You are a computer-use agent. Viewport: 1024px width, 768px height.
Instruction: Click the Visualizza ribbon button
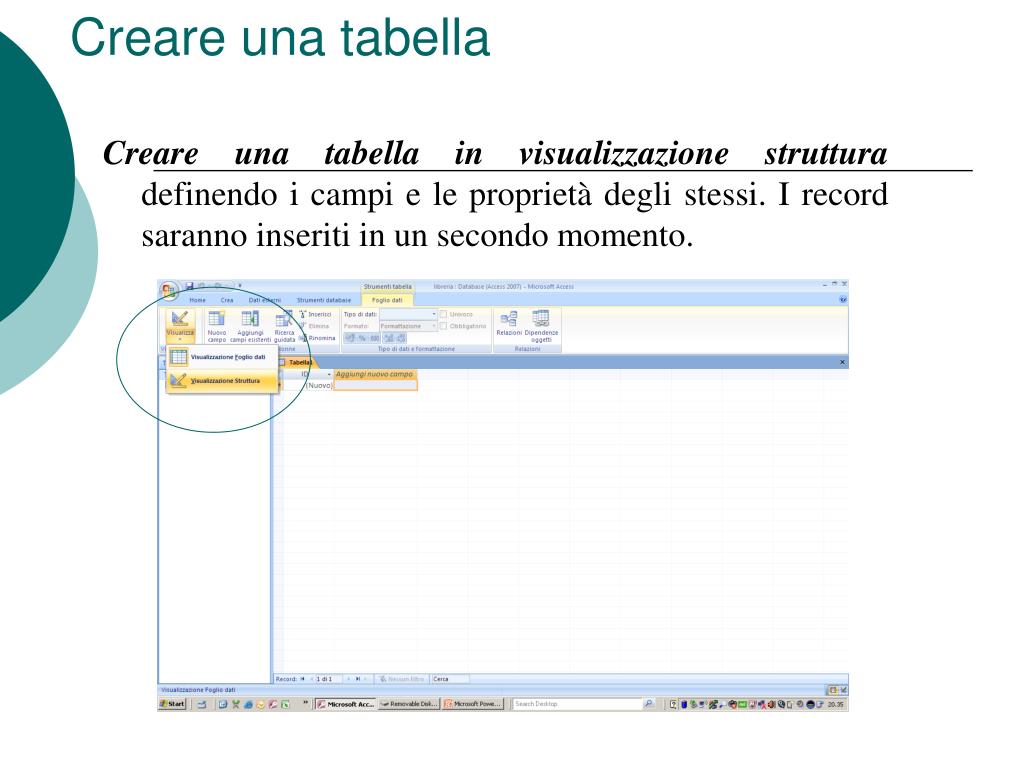pyautogui.click(x=180, y=325)
